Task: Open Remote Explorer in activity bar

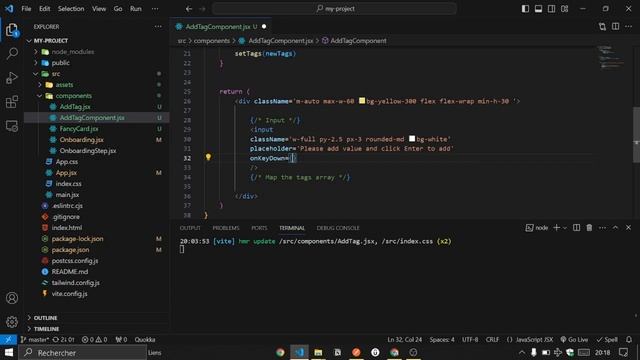Action: click(12, 126)
